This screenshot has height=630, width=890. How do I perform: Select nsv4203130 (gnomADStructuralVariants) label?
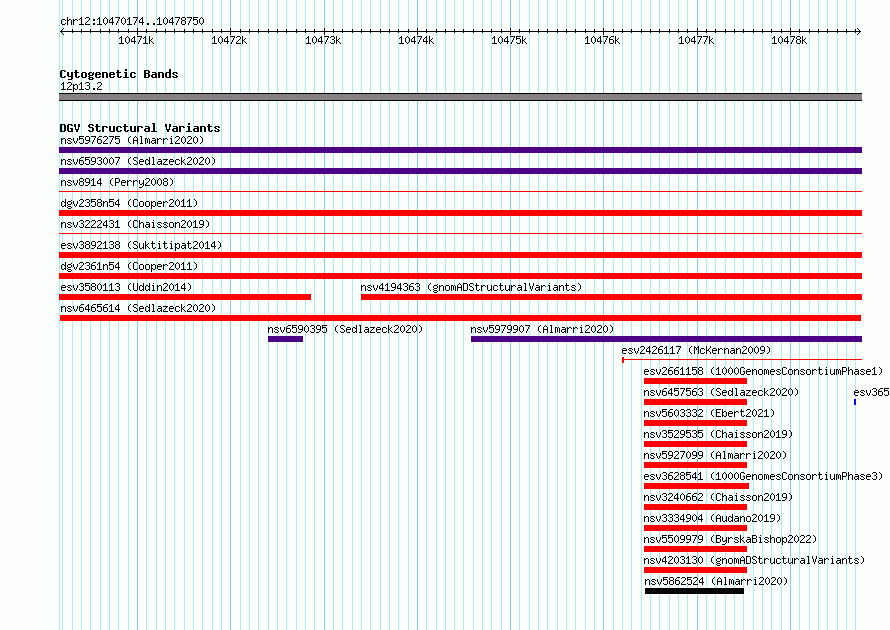click(x=754, y=560)
